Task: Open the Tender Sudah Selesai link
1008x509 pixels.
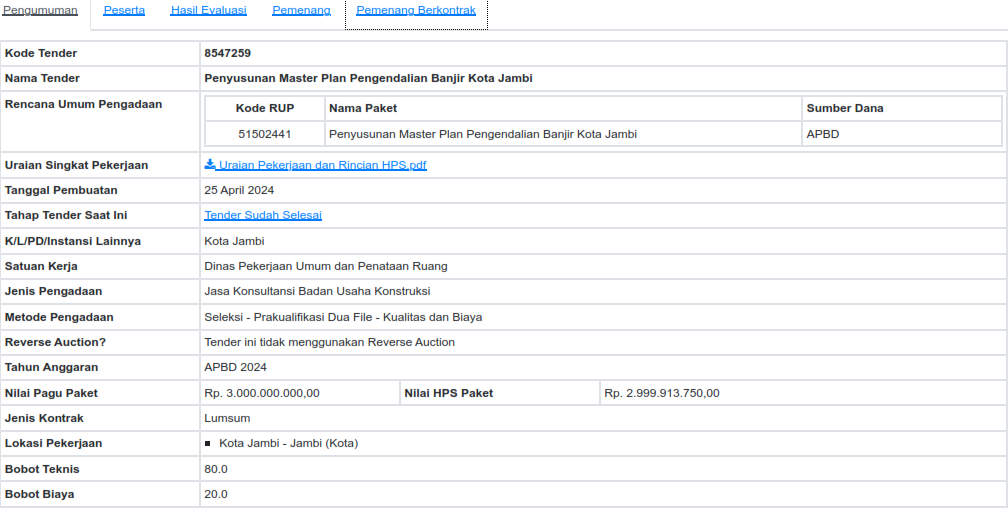Action: click(263, 215)
